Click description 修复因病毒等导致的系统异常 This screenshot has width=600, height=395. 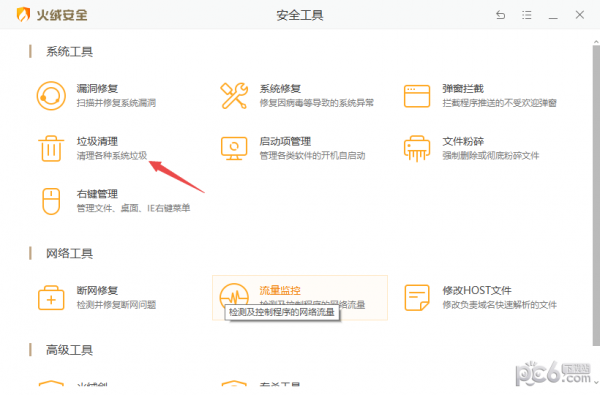[x=317, y=103]
